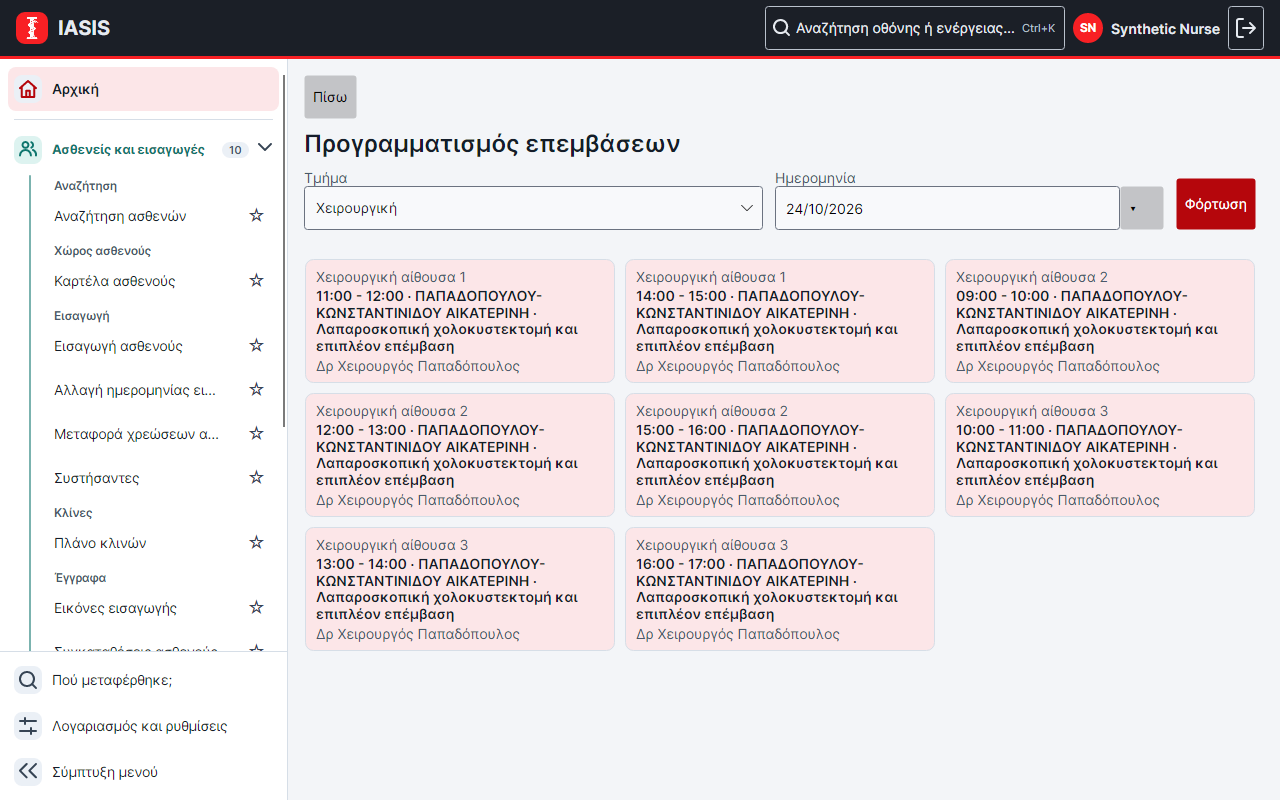Click the Ημερομηνία field with 24/10/2026
The height and width of the screenshot is (800, 1280).
(x=947, y=208)
